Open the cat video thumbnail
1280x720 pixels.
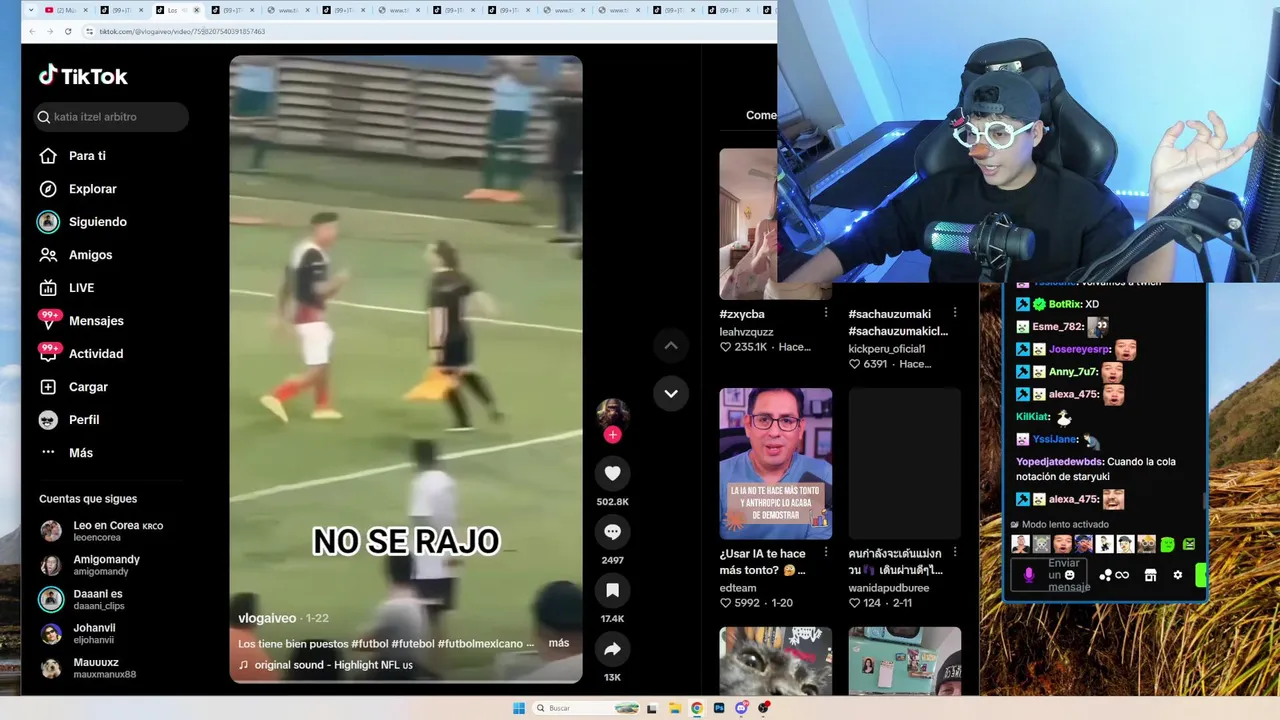[x=775, y=661]
